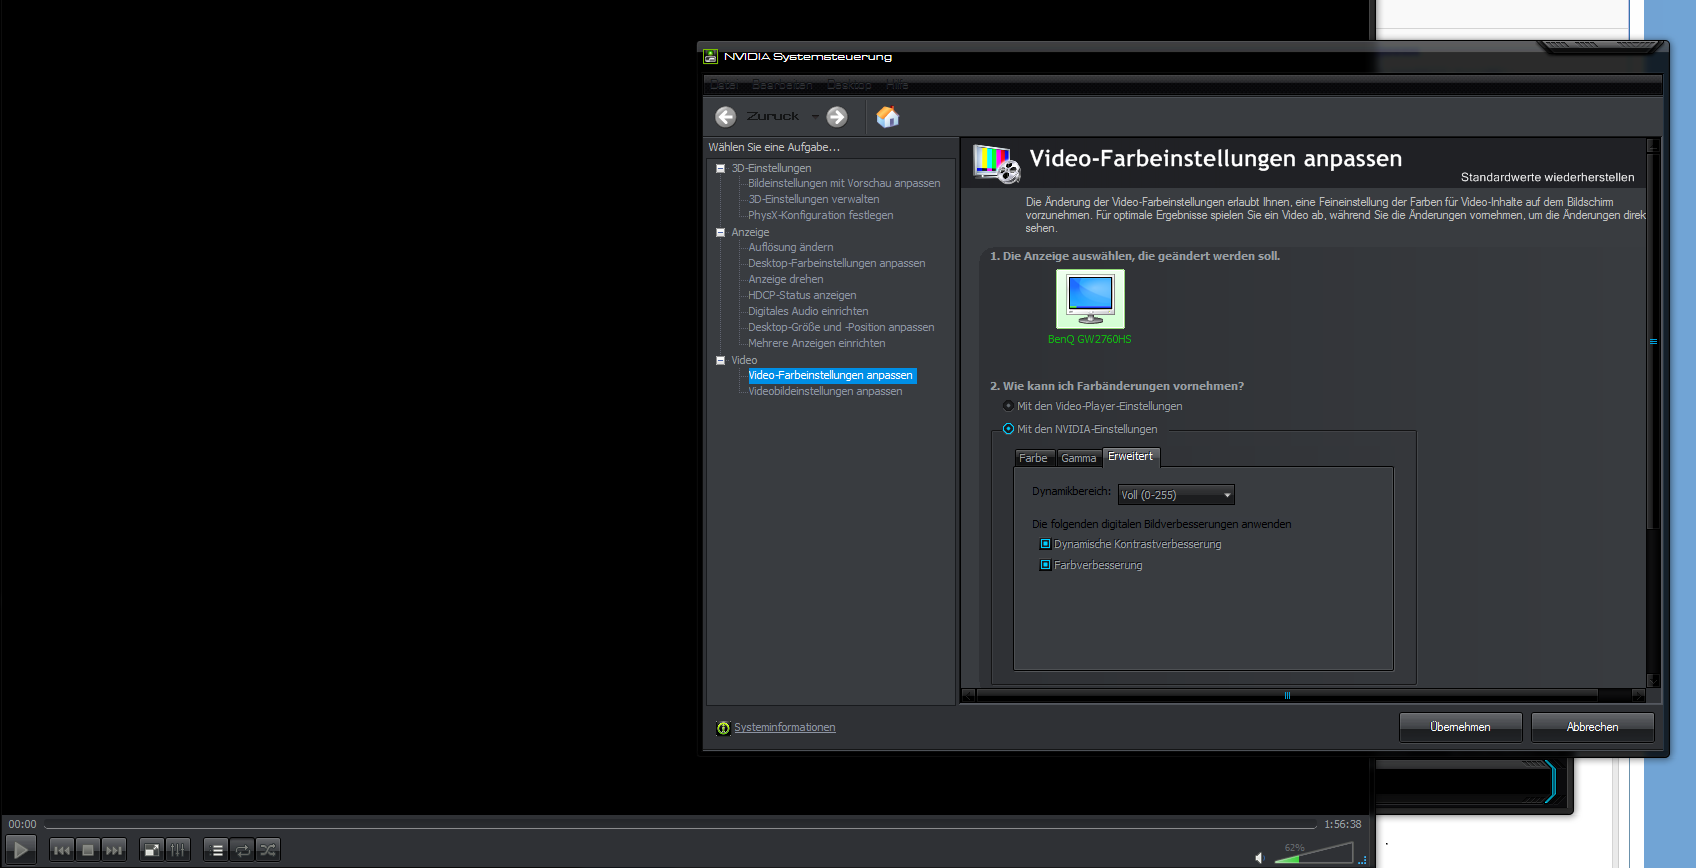This screenshot has height=868, width=1696.
Task: Select the BenQ GW2760HS monitor icon
Action: (1090, 298)
